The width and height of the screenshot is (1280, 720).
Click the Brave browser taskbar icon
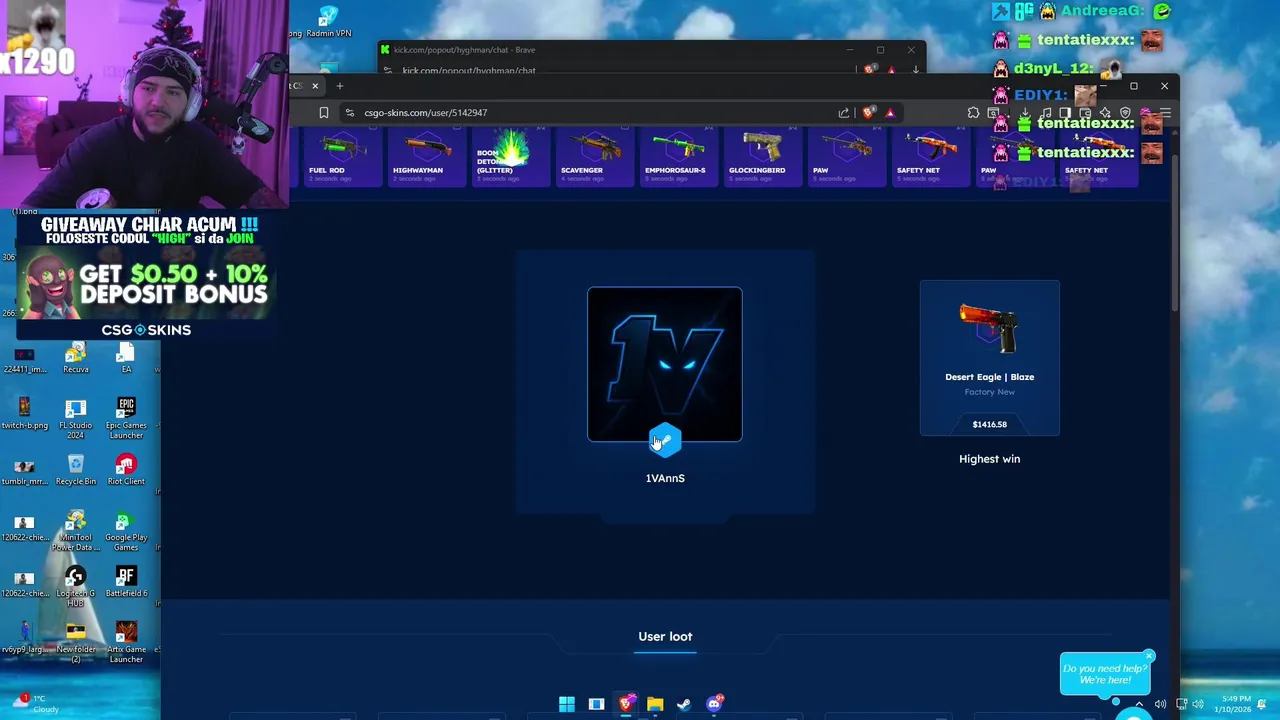pyautogui.click(x=626, y=704)
